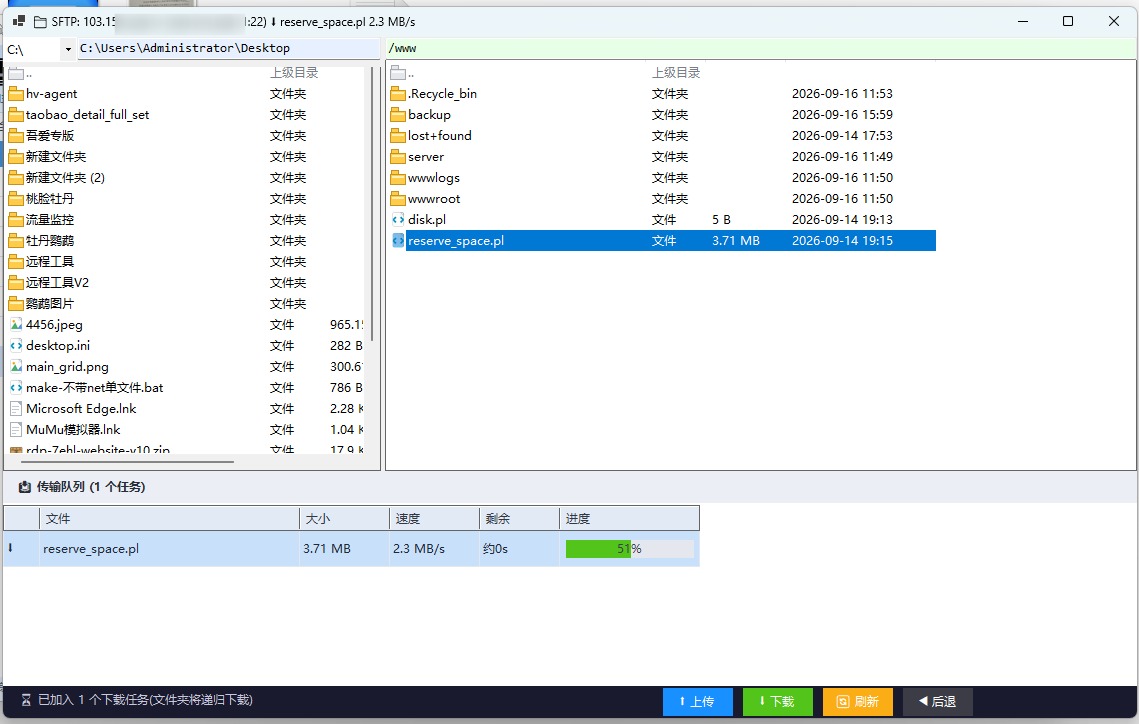This screenshot has height=724, width=1139.
Task: Click the local path input field
Action: [x=228, y=49]
